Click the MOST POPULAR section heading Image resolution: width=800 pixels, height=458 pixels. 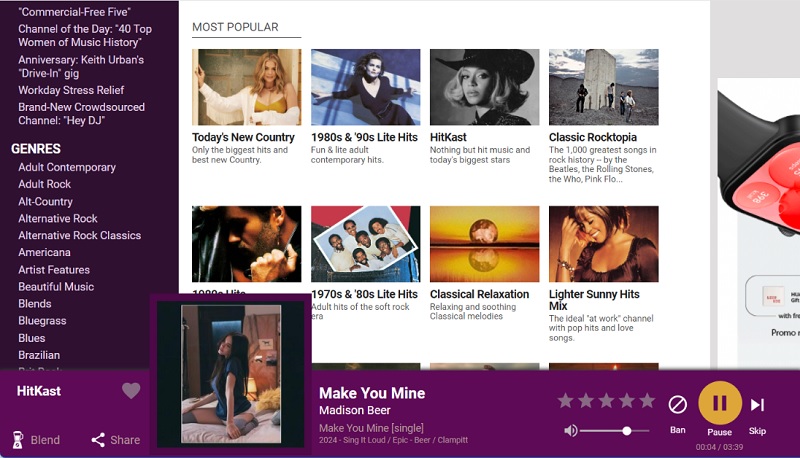235,27
